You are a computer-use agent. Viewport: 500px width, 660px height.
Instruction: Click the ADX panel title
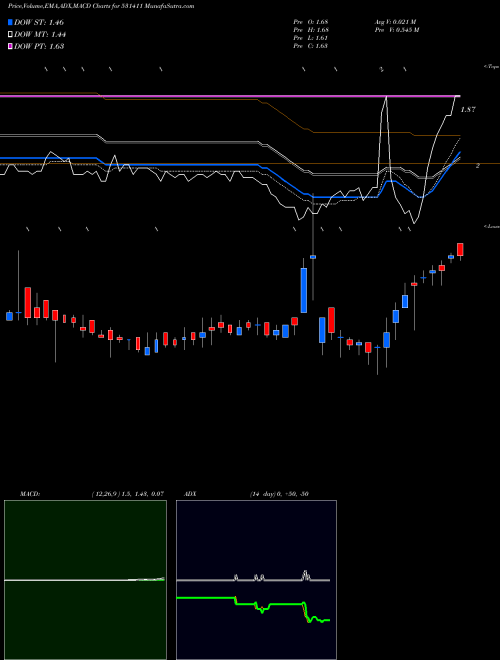coord(190,494)
